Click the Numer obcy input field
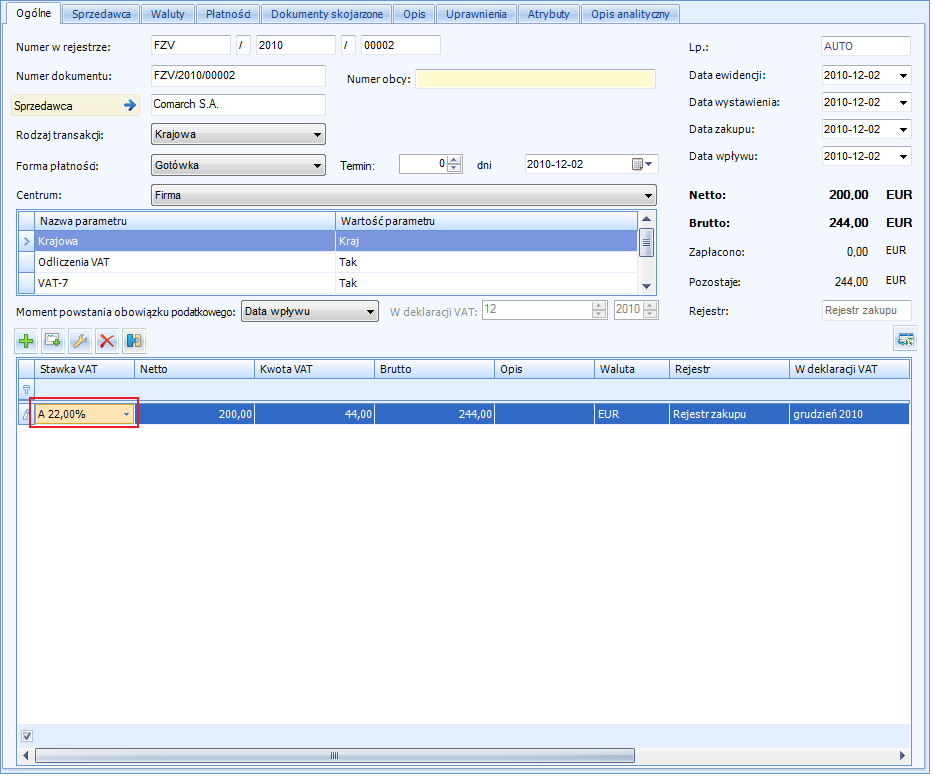933x776 pixels. (535, 79)
